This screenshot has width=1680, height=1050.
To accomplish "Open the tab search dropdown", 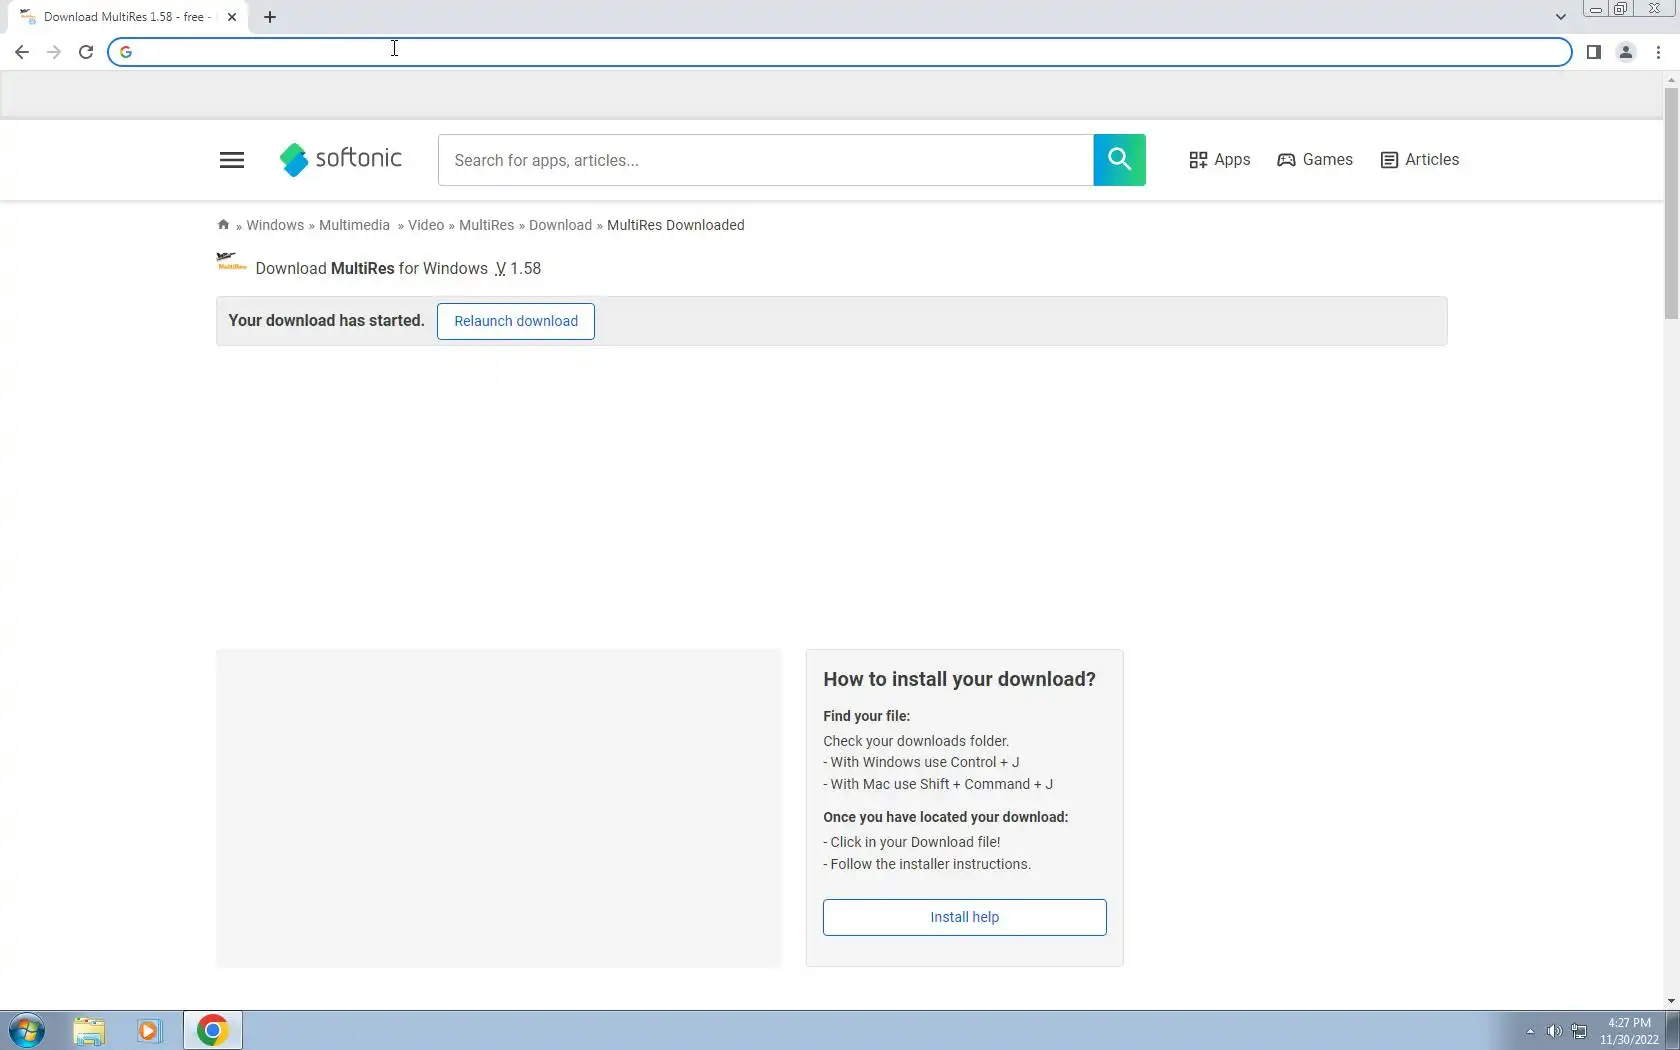I will coord(1560,17).
